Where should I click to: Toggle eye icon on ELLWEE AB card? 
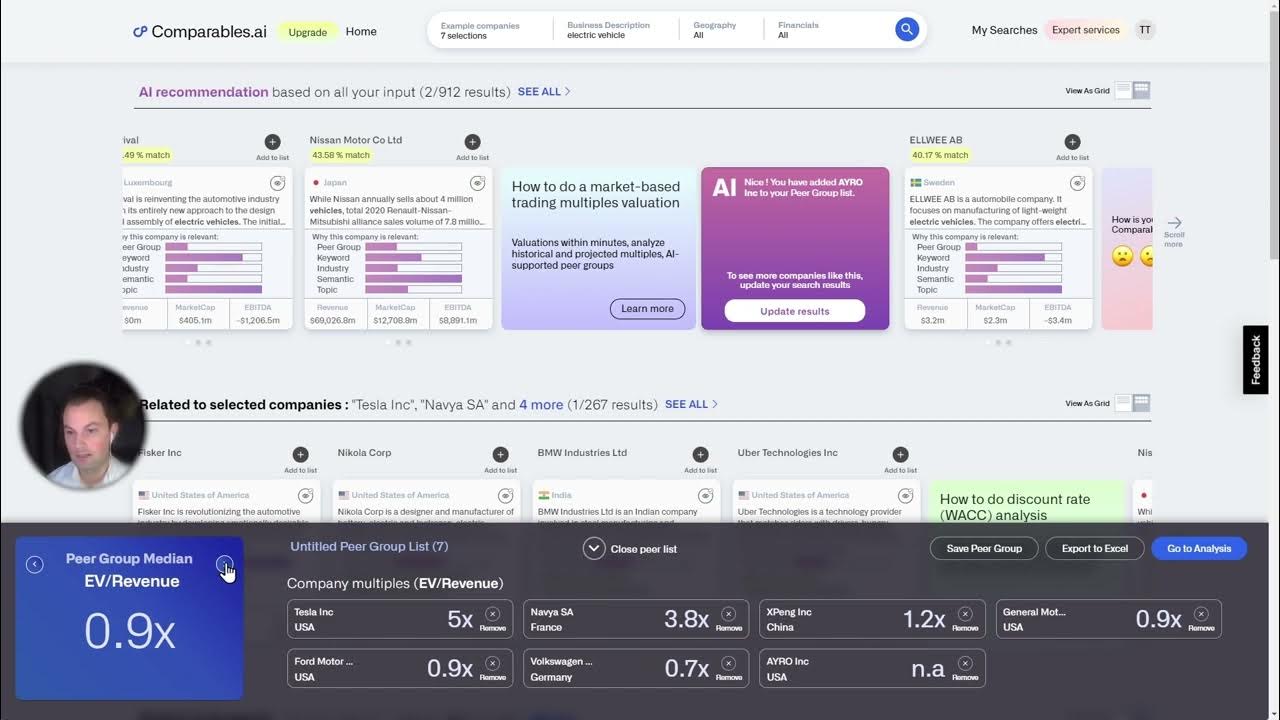pos(1077,183)
